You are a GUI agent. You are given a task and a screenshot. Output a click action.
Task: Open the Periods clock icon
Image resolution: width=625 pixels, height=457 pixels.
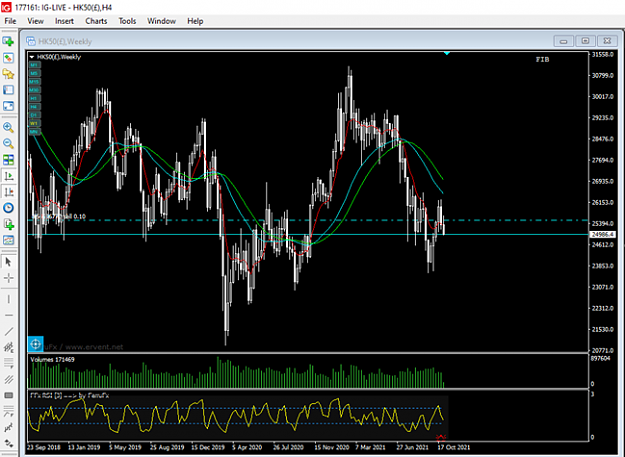[8, 208]
